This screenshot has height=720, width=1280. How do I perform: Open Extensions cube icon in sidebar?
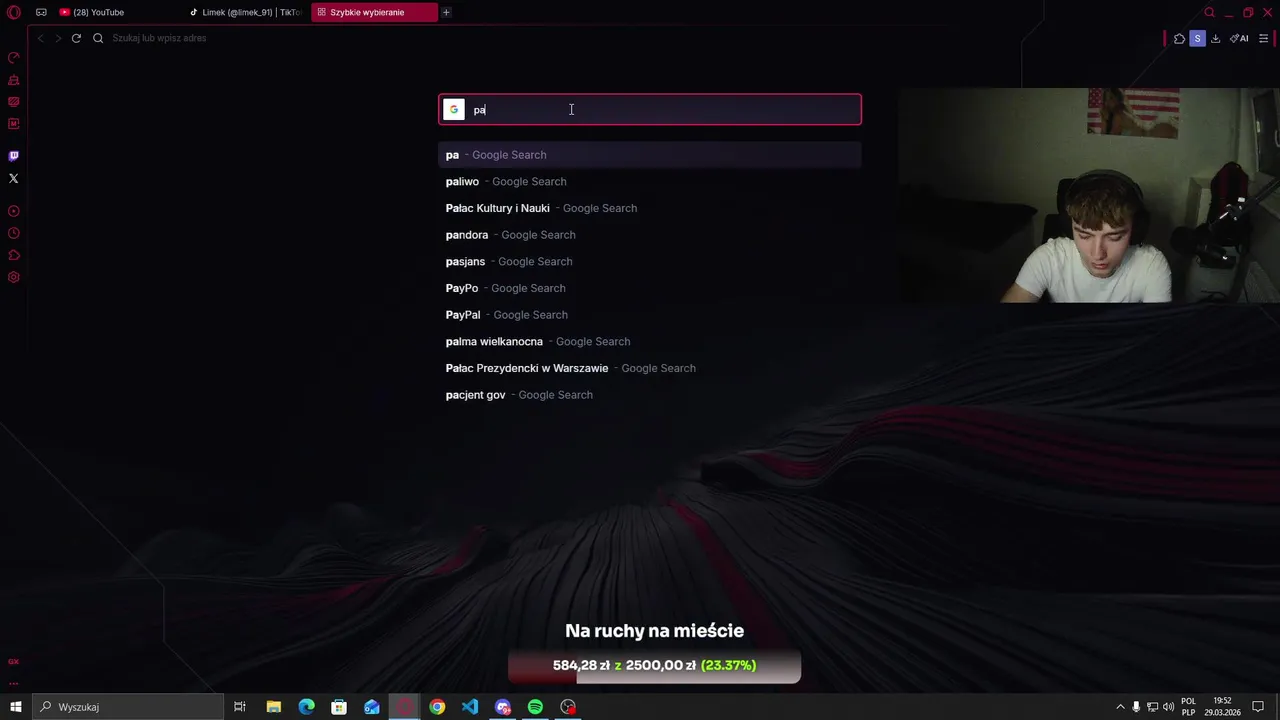14,255
